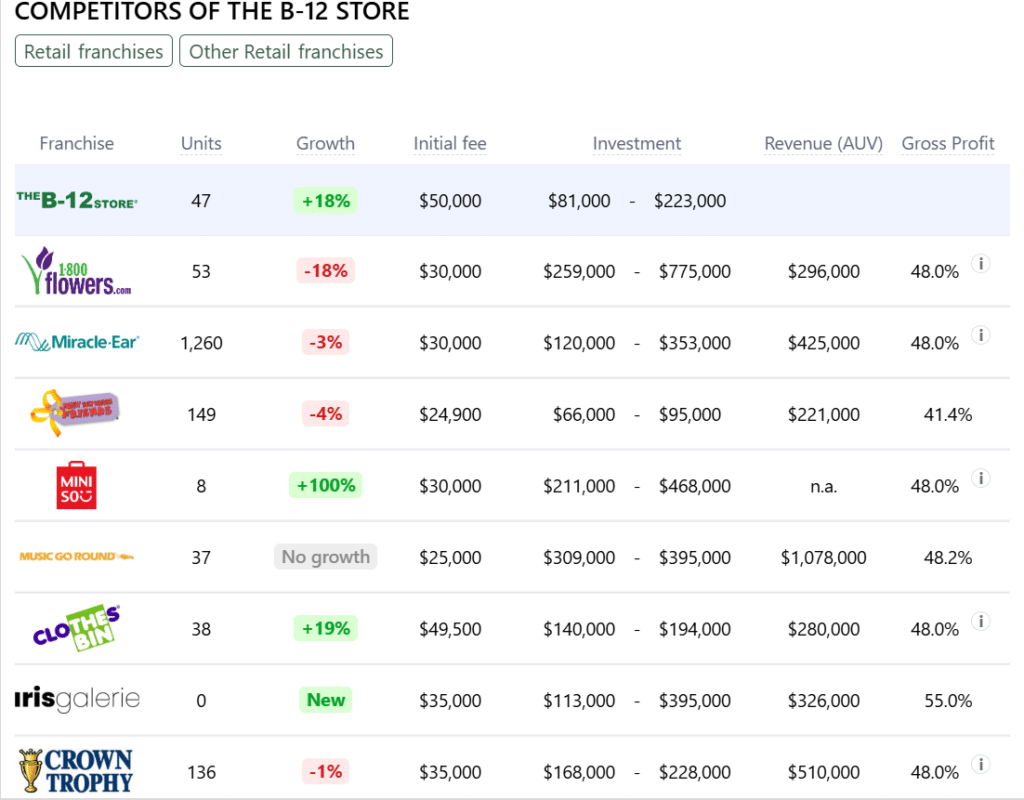Click info icon in the Clothes Bin row

coord(980,621)
